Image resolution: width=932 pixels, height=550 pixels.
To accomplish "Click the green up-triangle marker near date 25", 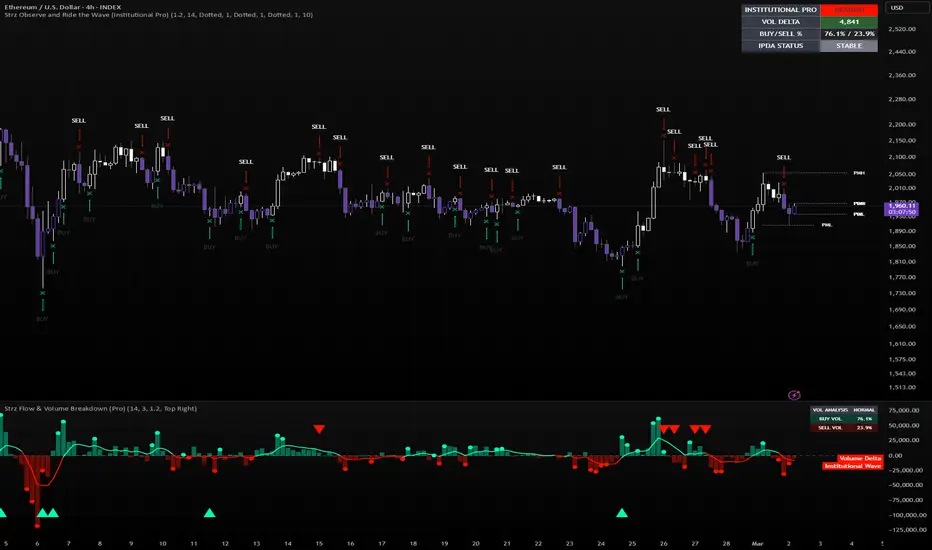I will point(622,513).
